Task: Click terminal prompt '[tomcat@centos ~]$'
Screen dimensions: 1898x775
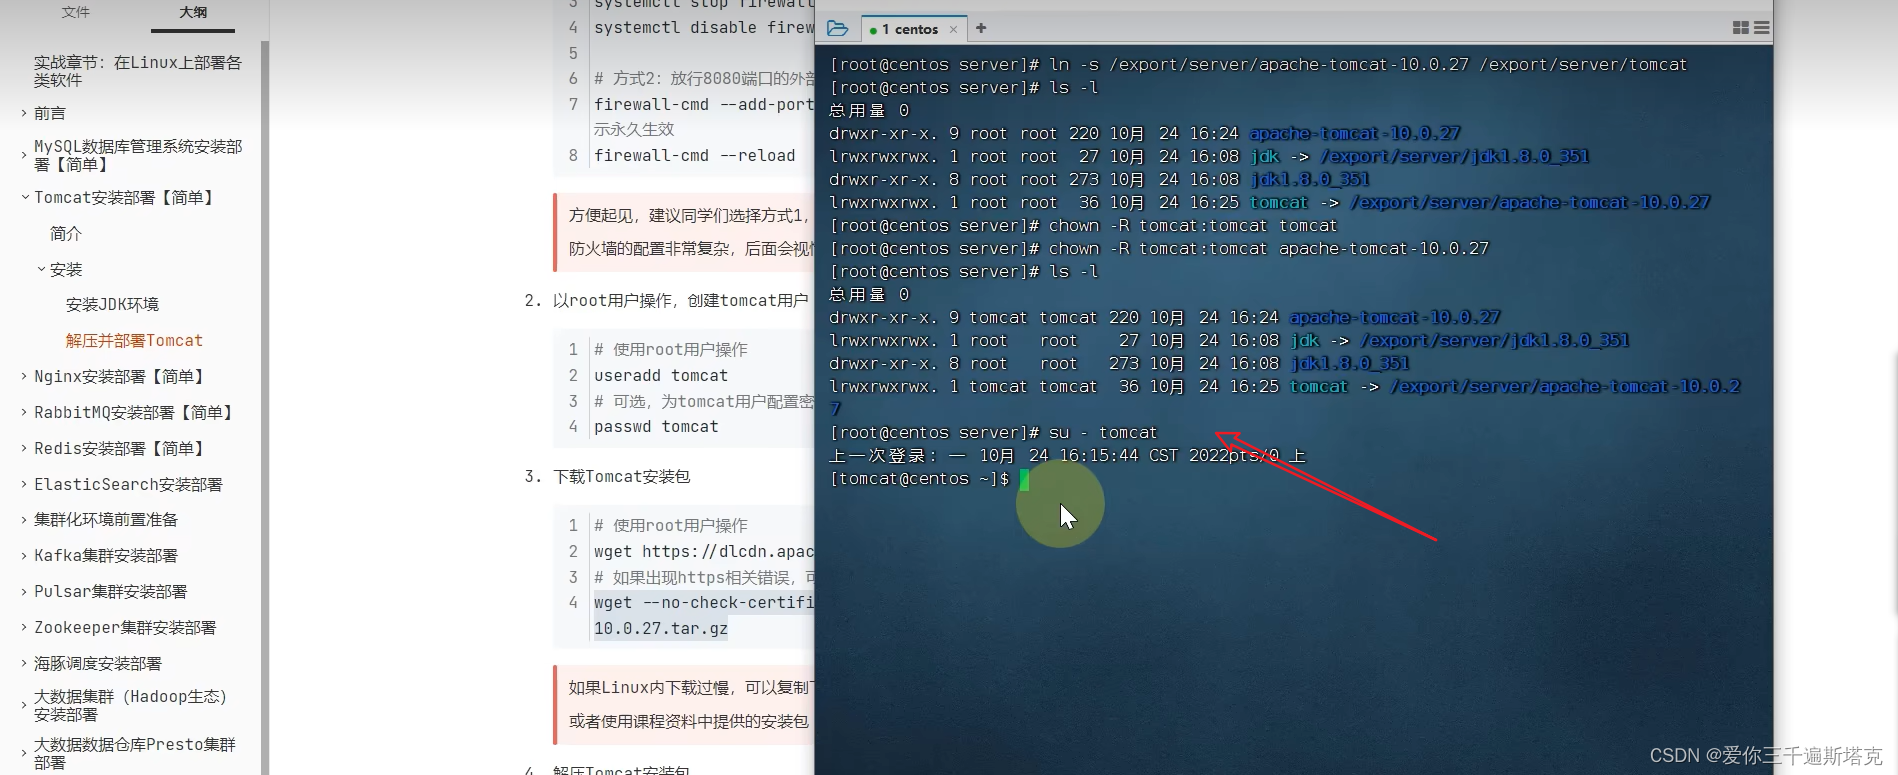Action: [x=919, y=478]
